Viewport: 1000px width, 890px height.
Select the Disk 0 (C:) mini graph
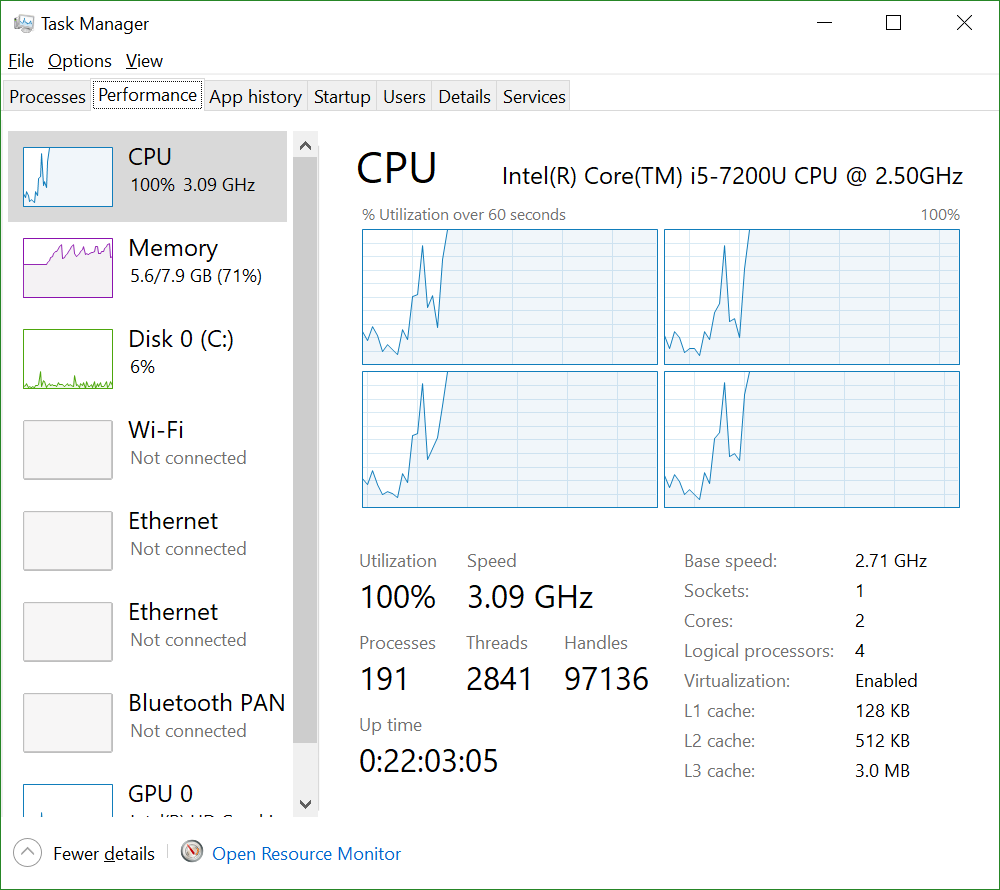(68, 359)
